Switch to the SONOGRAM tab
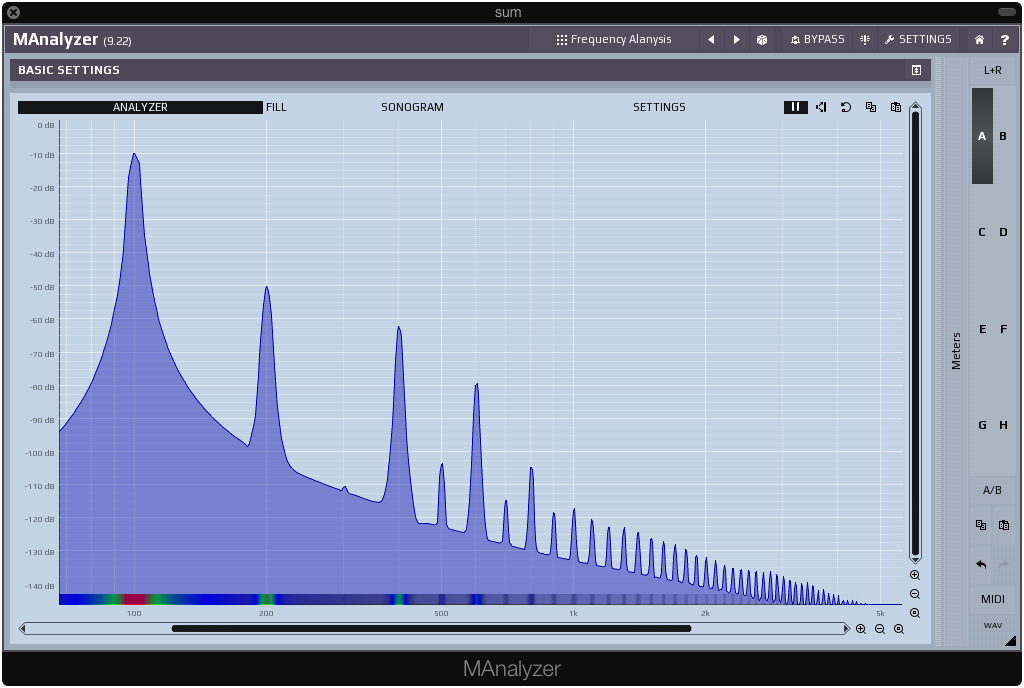The image size is (1024, 688). pyautogui.click(x=412, y=107)
